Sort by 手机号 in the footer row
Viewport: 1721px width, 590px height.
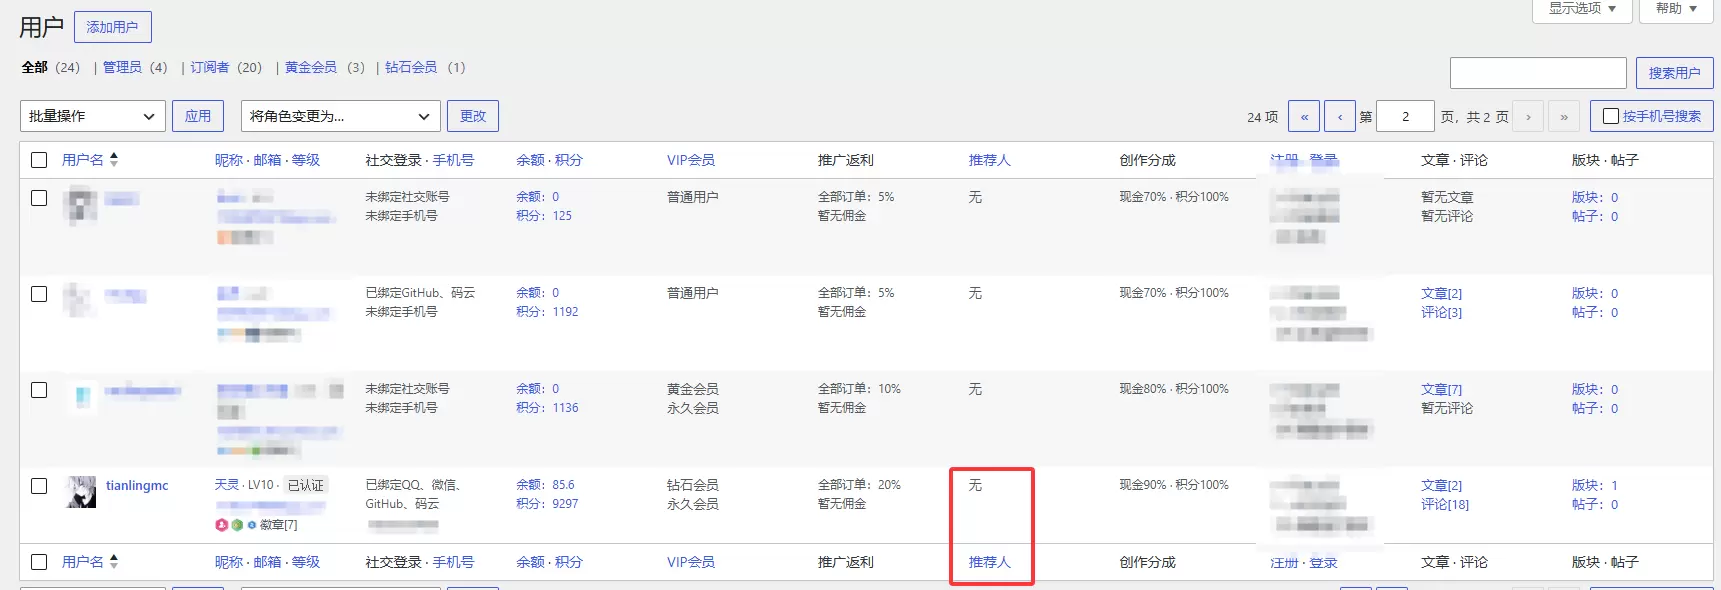[x=453, y=562]
